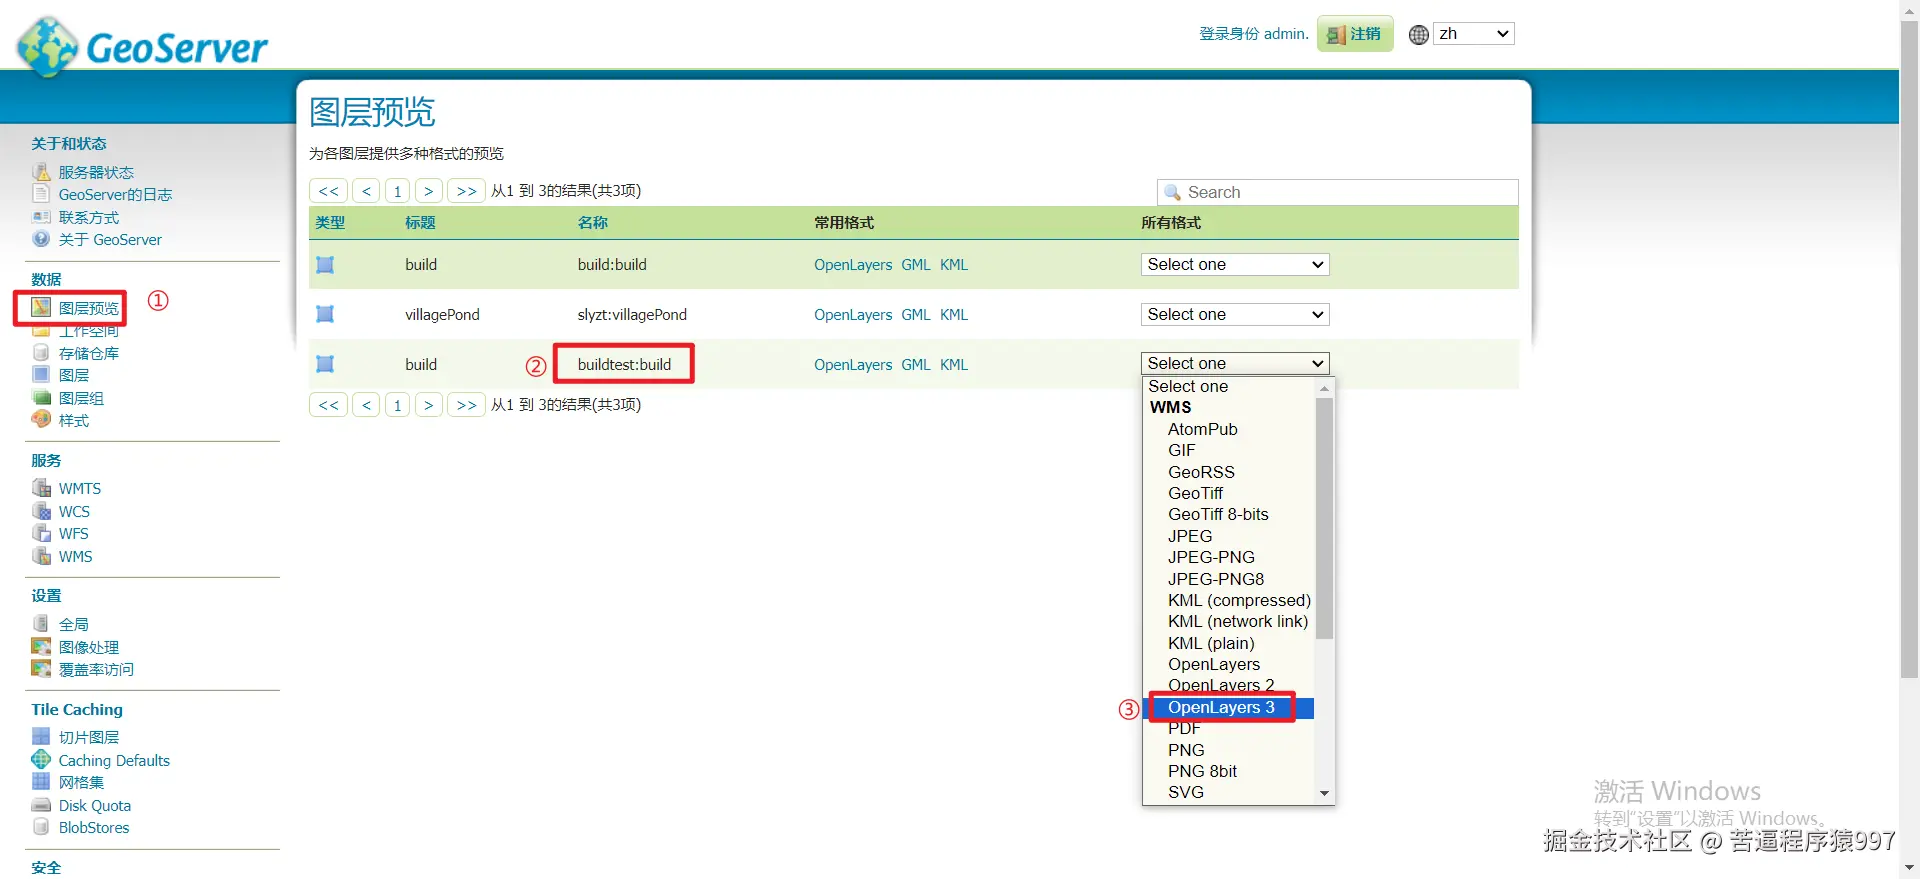
Task: Select OpenLayers 3 in the format list
Action: [x=1228, y=708]
